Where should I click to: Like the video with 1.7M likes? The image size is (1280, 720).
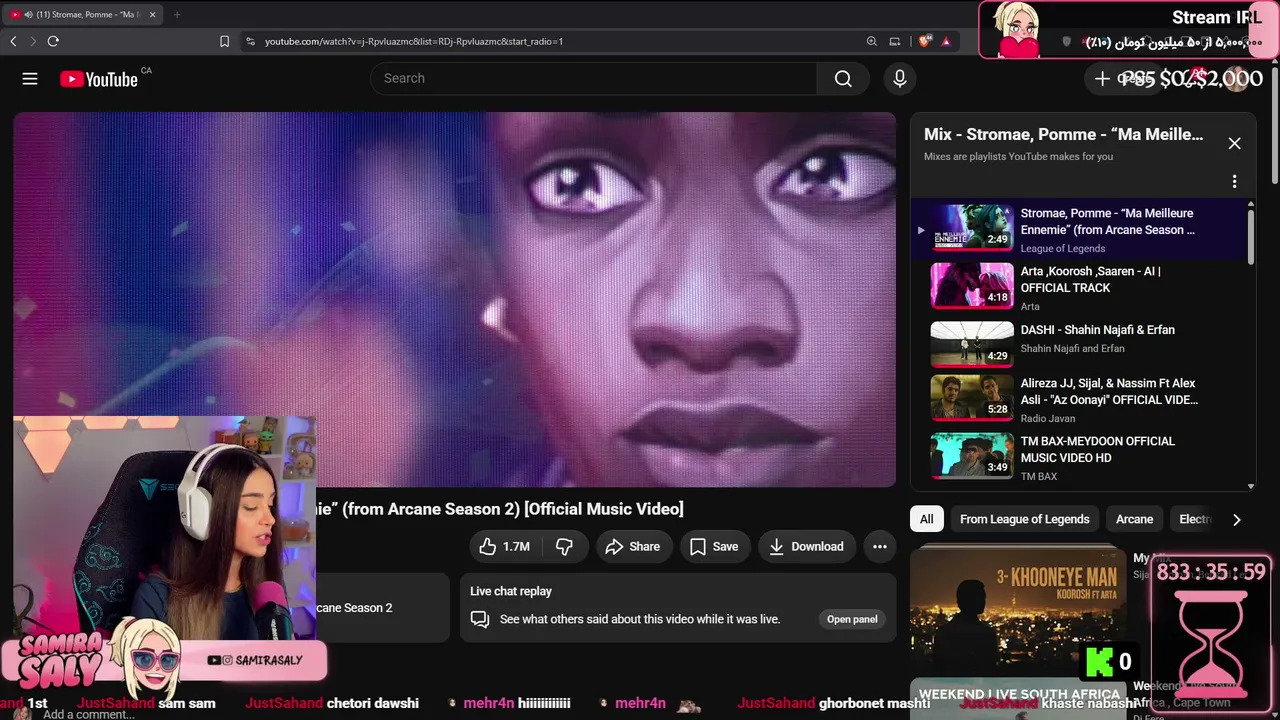point(505,546)
